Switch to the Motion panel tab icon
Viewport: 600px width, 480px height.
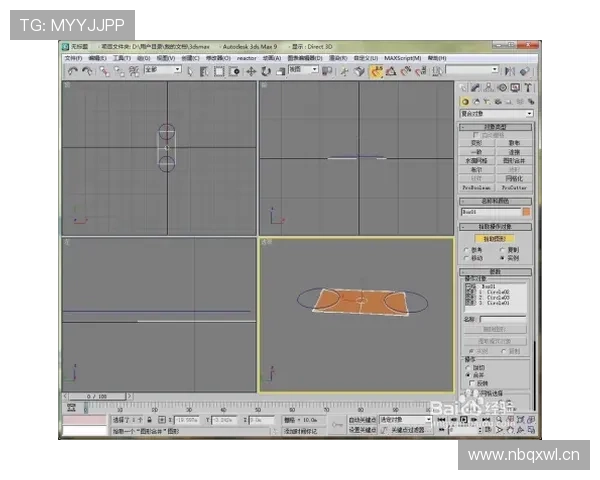[502, 88]
